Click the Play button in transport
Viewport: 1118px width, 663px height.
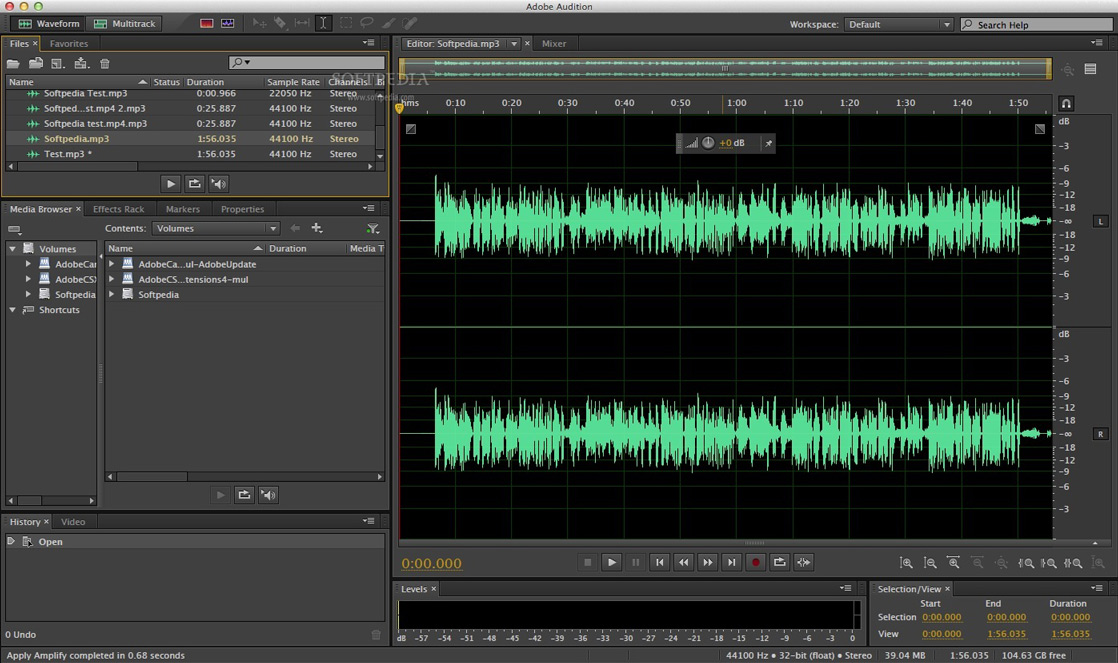pos(612,562)
